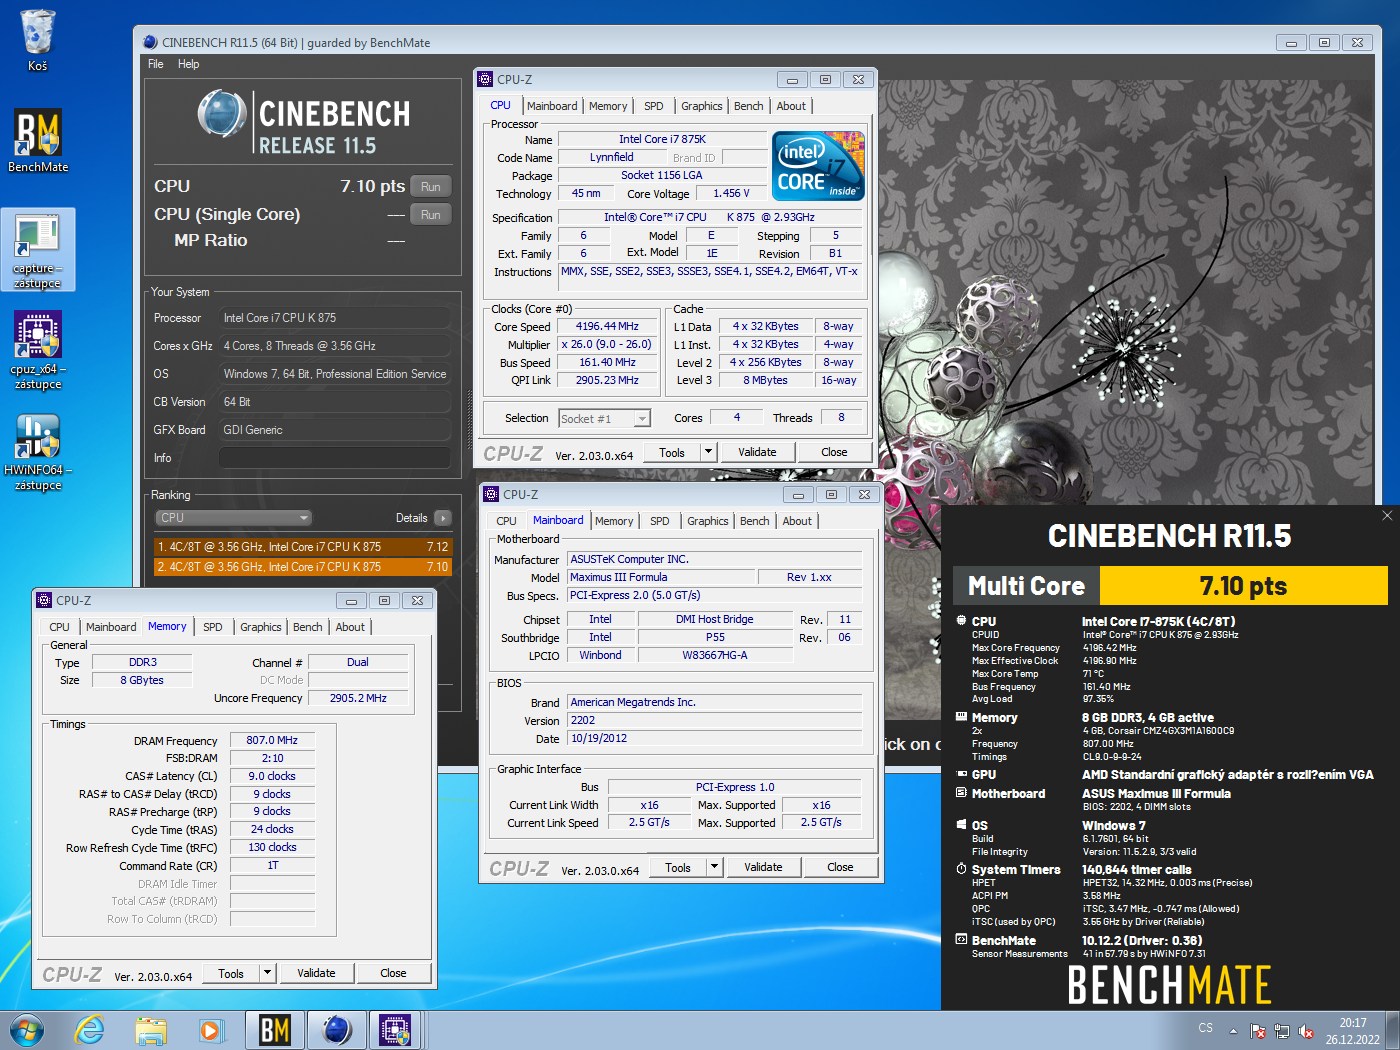
Task: Open Windows Explorer from the taskbar
Action: 151,1030
